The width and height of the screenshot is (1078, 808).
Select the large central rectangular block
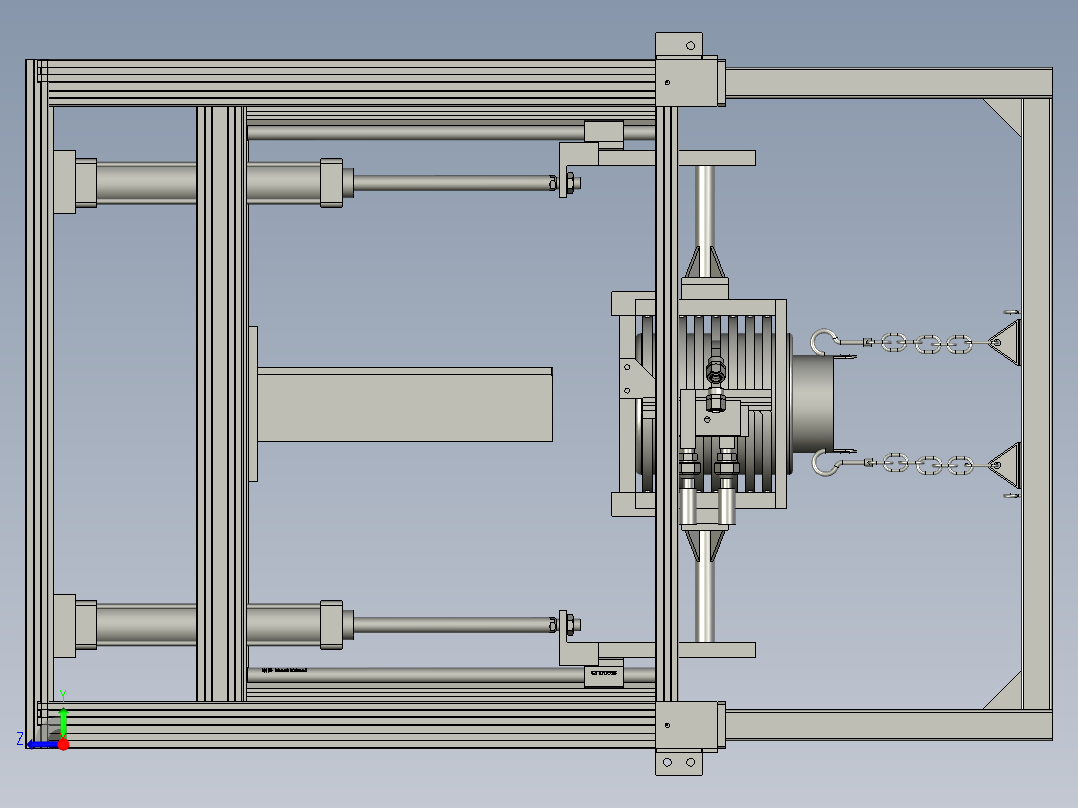pos(405,404)
